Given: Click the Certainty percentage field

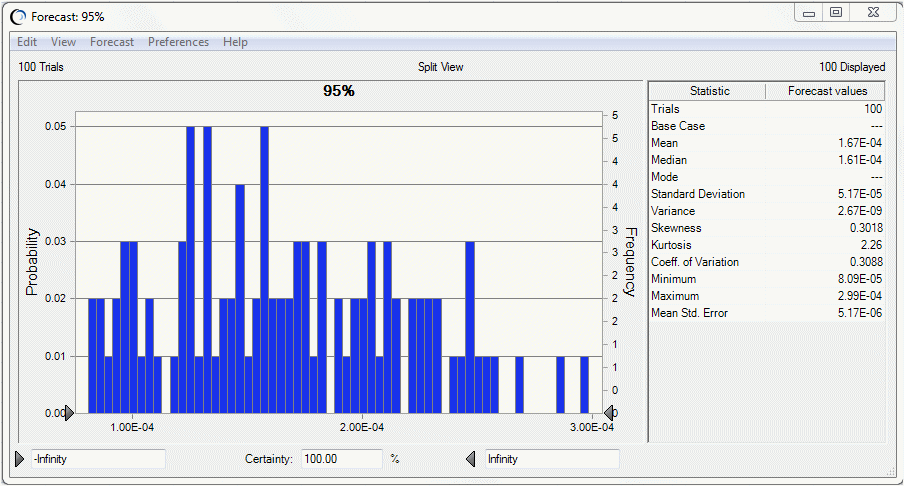Looking at the screenshot, I should [x=341, y=459].
